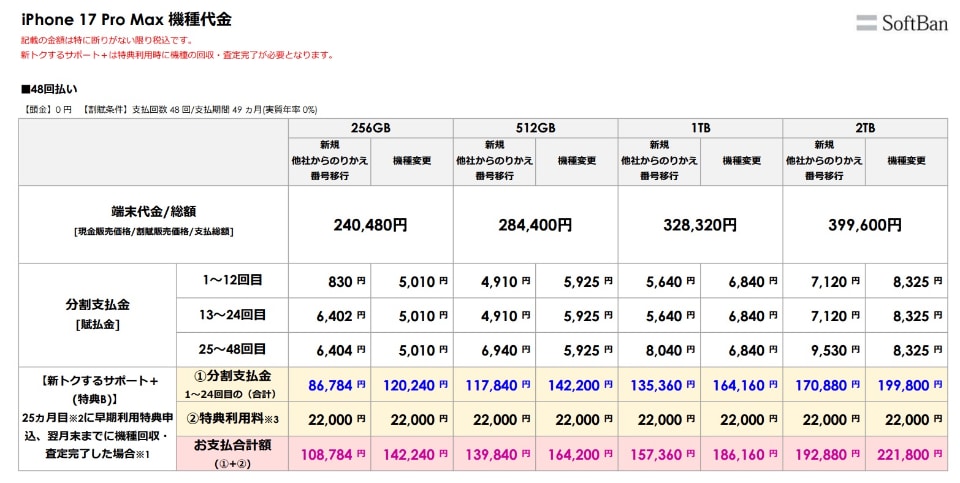Select the 1~12回目 row label
960x483 pixels.
pos(232,280)
